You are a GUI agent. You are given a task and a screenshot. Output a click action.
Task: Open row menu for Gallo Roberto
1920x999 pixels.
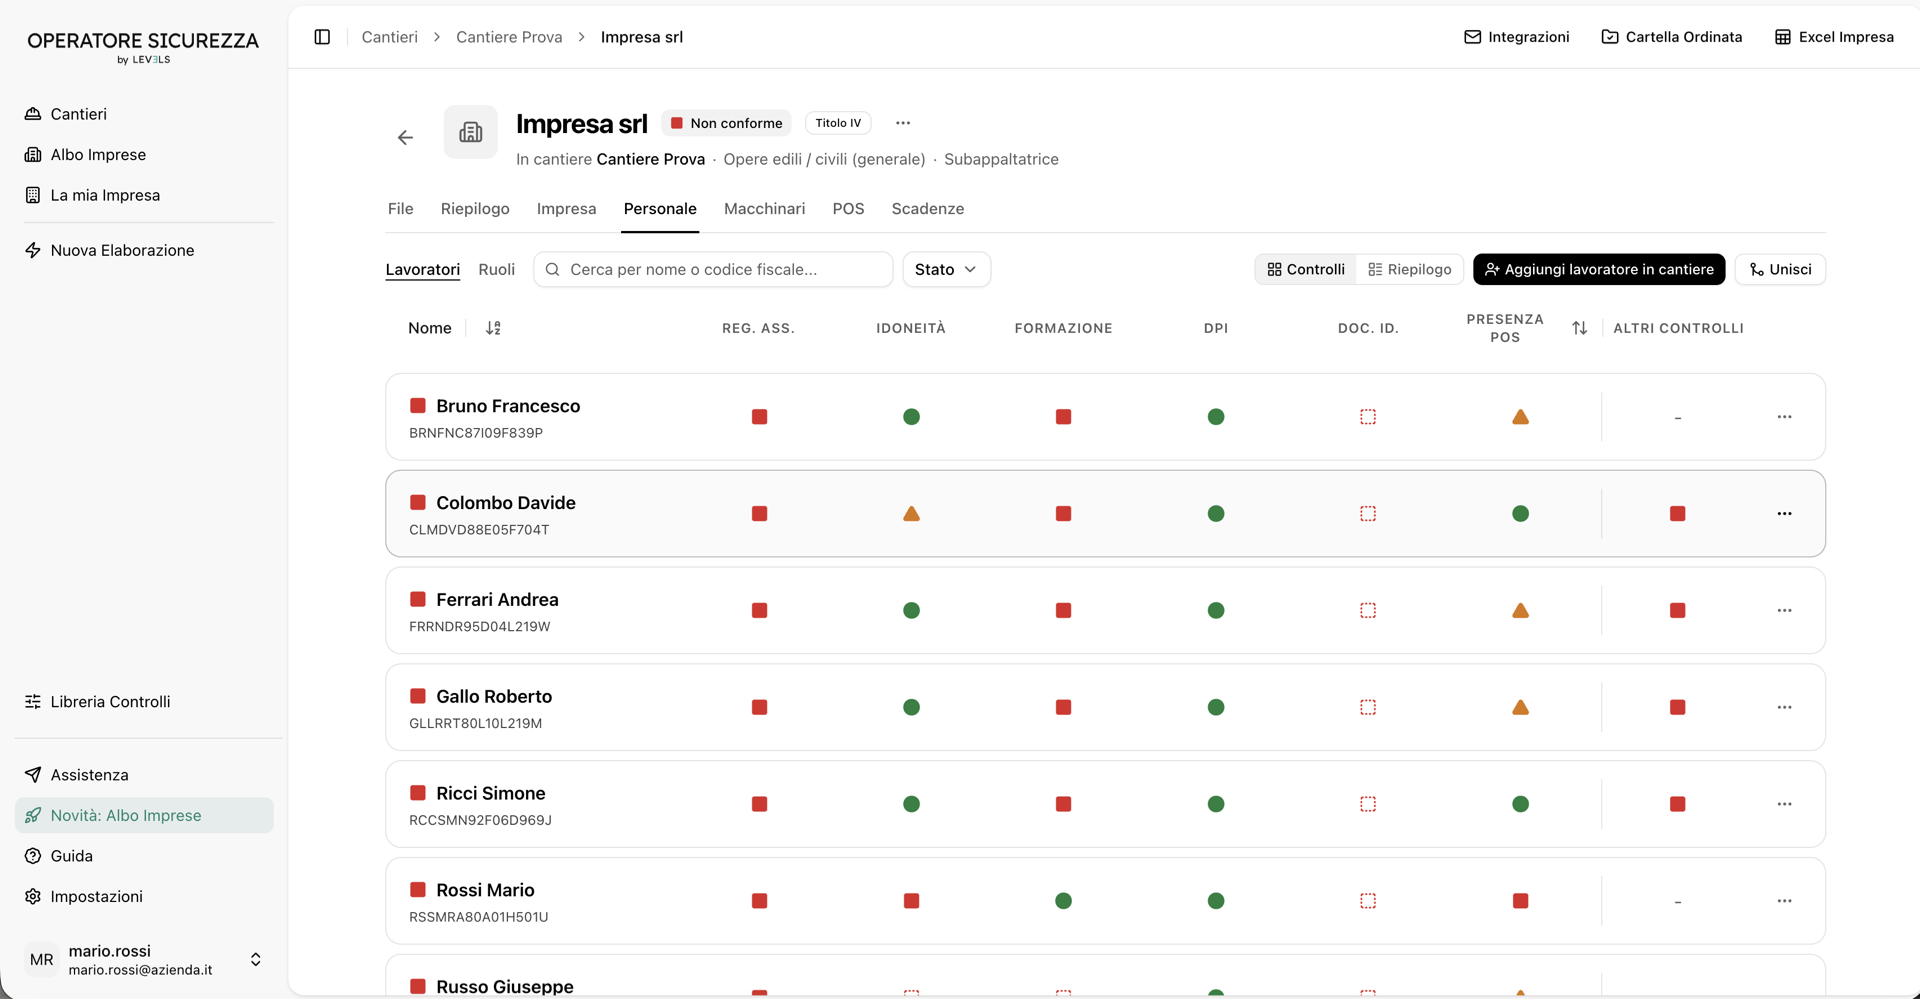click(1784, 708)
